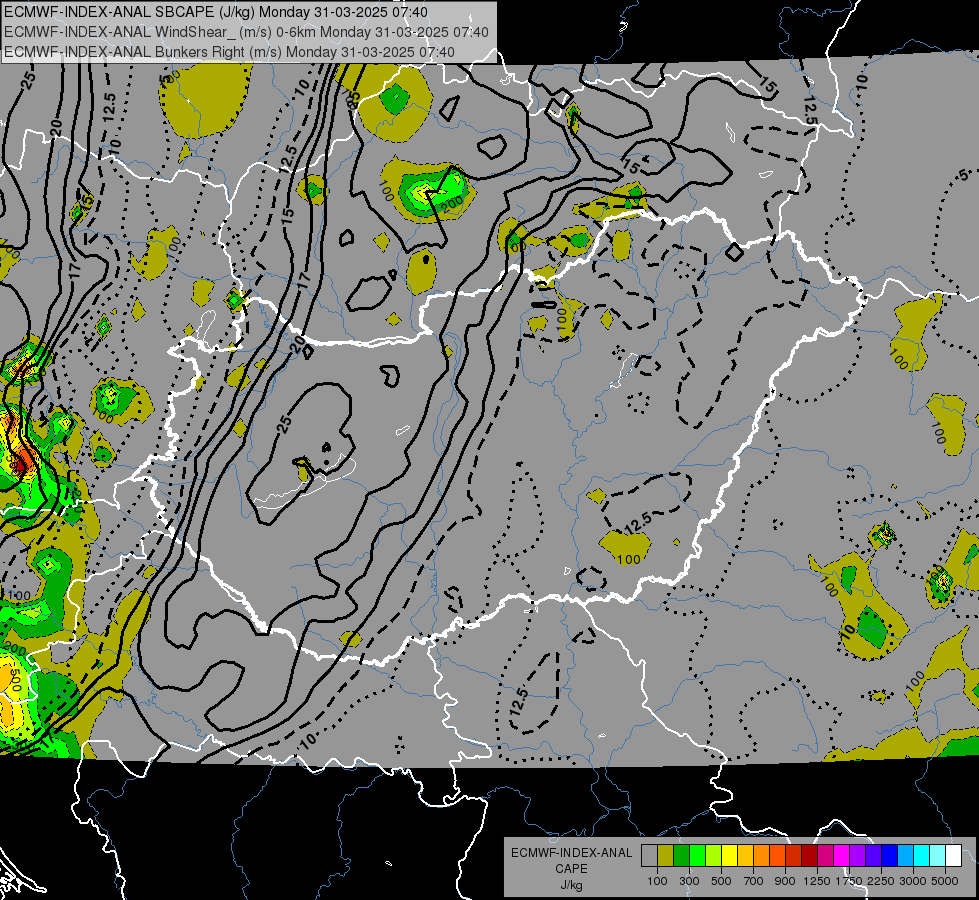Select the red legend swatch after 900
Viewport: 979px width, 900px height.
coord(794,856)
